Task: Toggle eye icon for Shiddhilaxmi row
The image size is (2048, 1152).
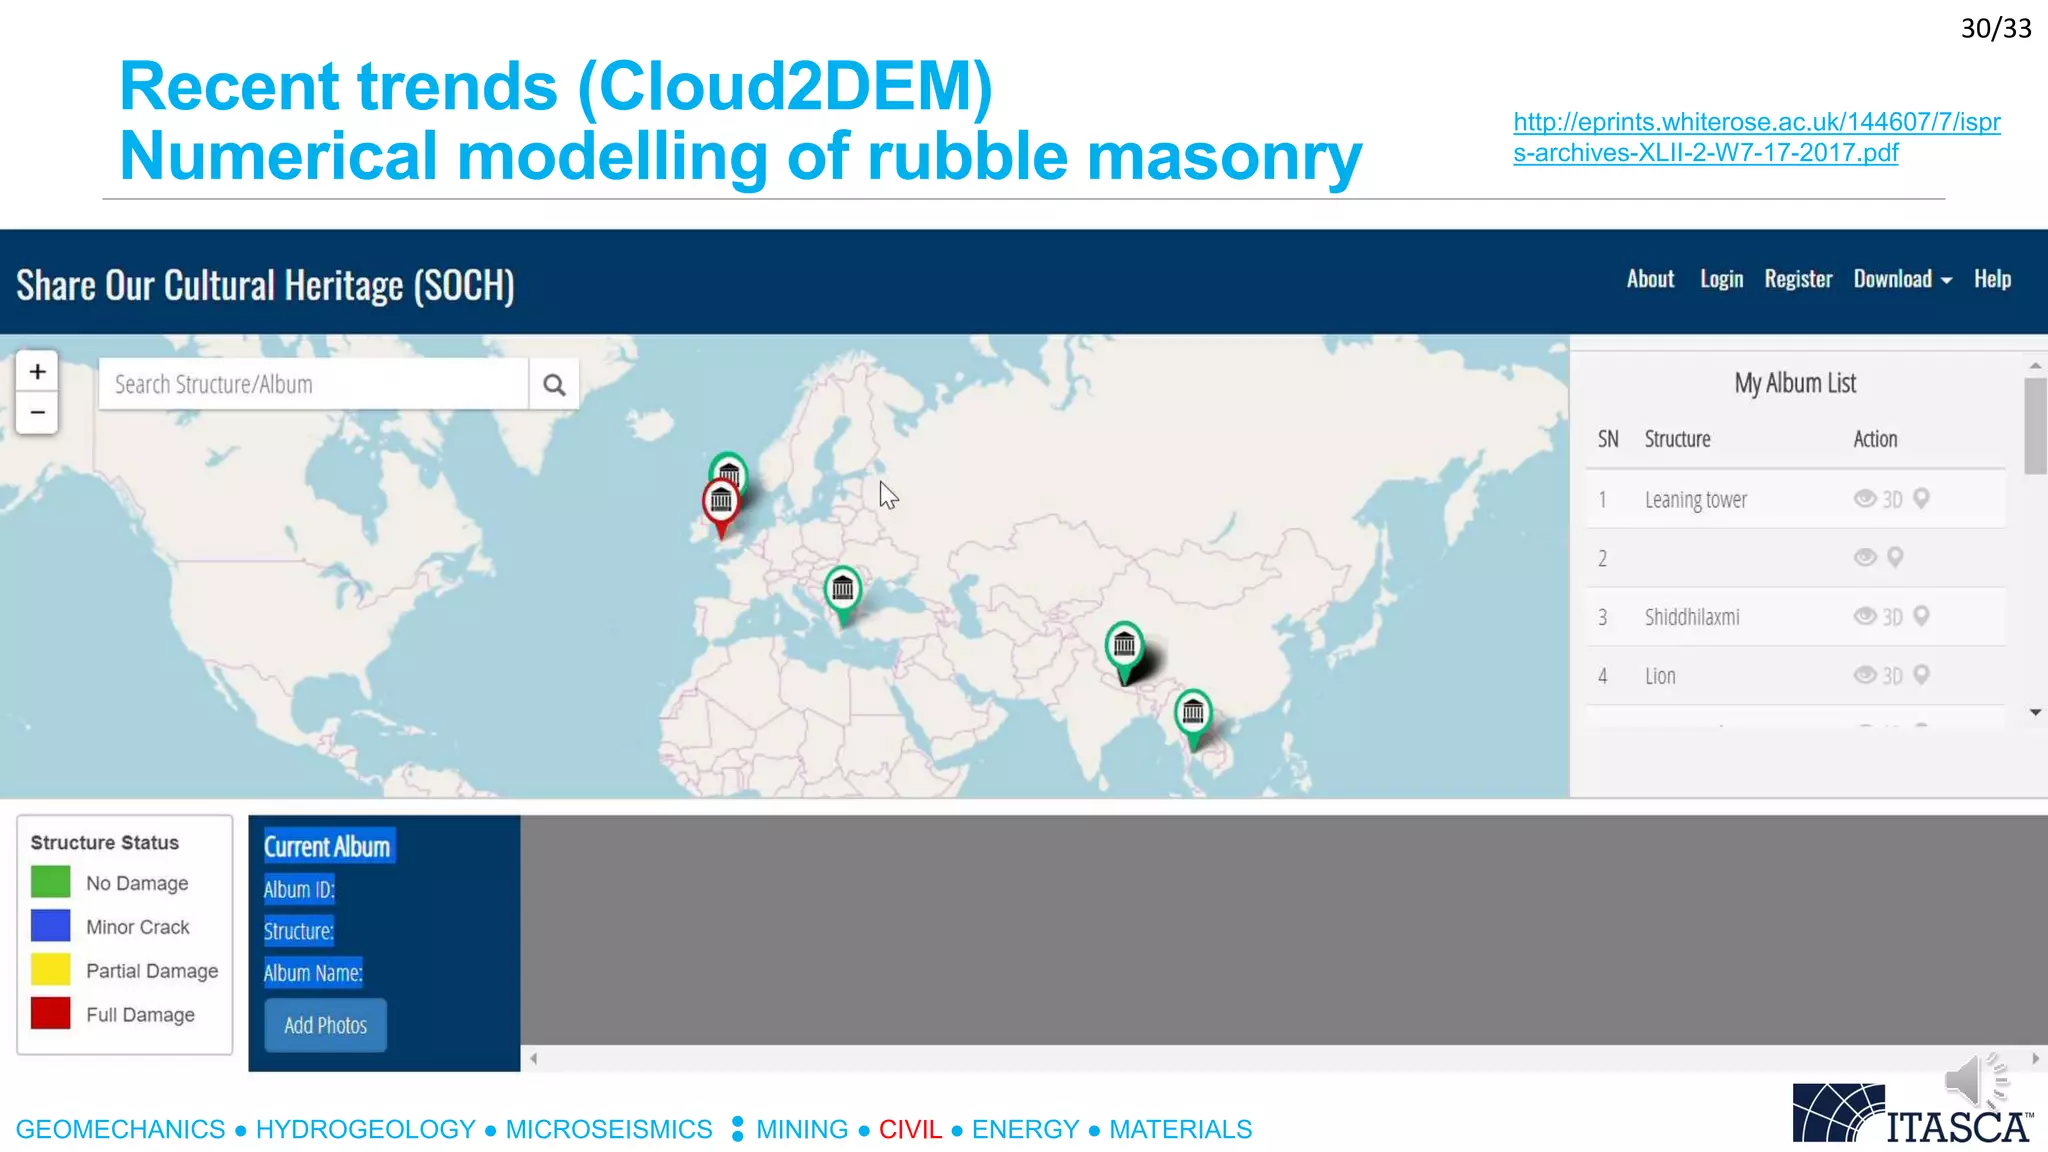Action: 1864,616
